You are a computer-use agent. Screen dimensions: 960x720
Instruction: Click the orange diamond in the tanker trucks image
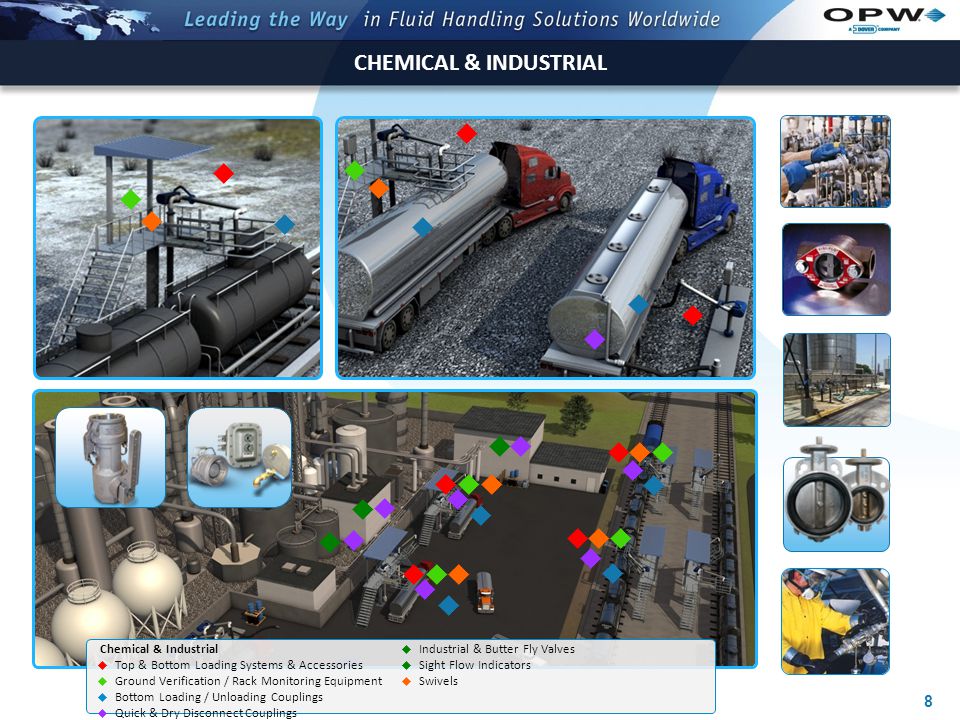[x=379, y=188]
